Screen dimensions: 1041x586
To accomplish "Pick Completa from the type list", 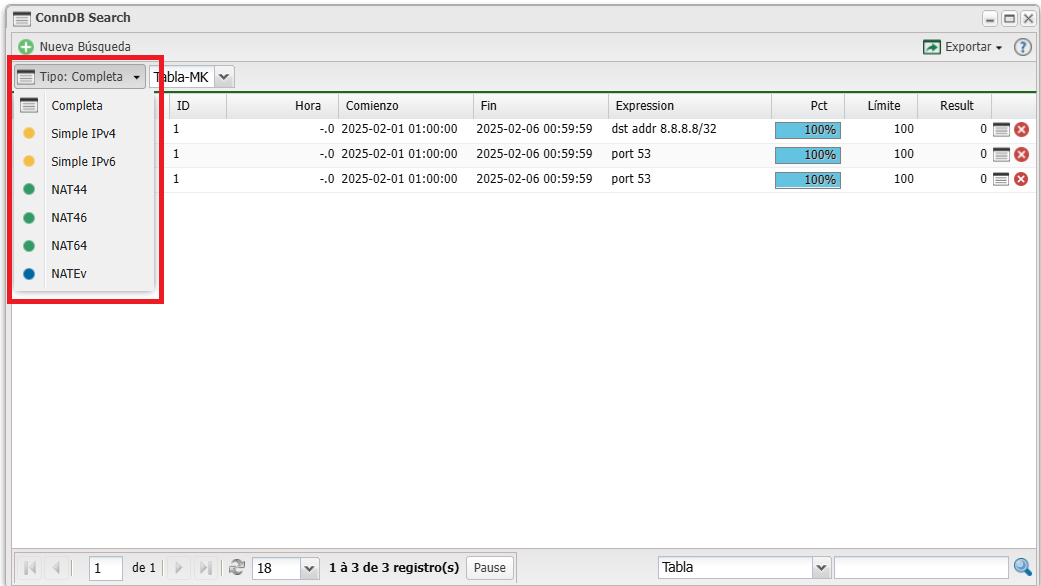I will click(x=77, y=105).
